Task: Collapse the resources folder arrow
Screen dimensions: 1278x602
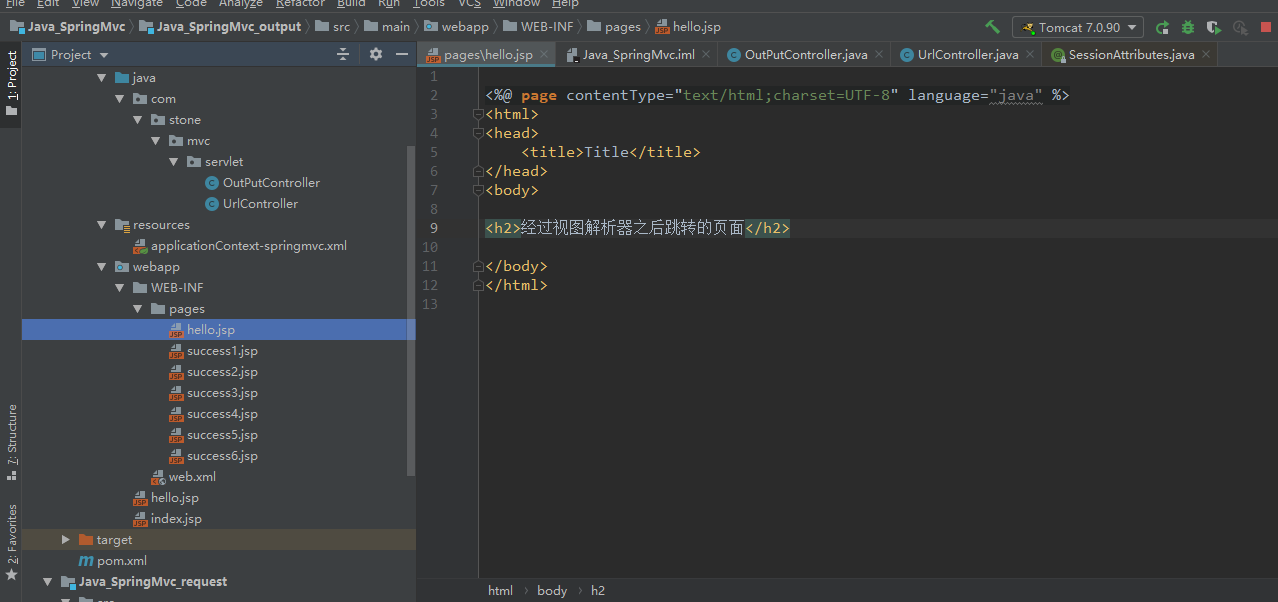Action: click(x=101, y=225)
